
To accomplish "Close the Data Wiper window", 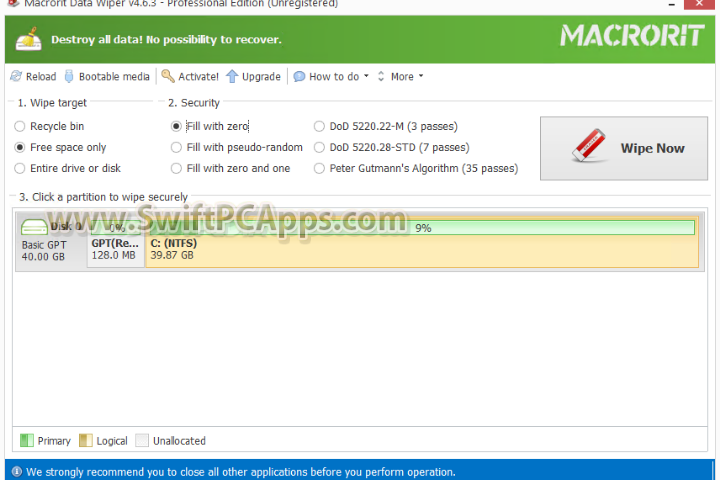I will click(699, 4).
